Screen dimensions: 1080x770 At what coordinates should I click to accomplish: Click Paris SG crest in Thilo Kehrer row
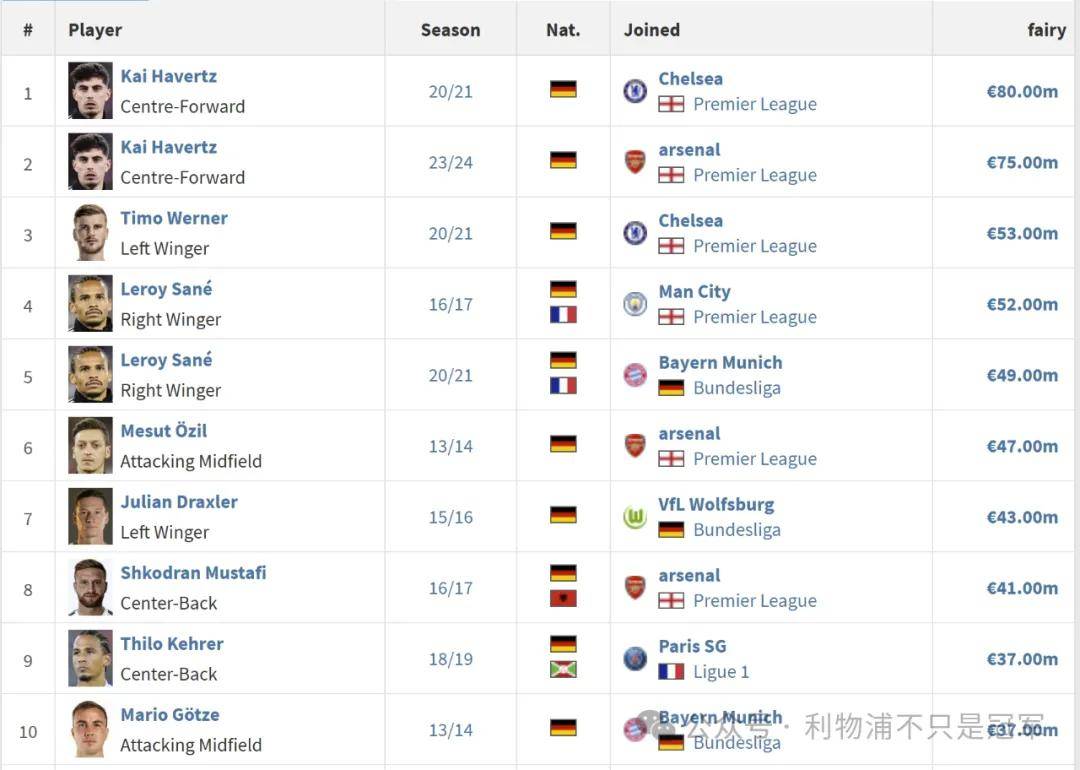pyautogui.click(x=635, y=658)
